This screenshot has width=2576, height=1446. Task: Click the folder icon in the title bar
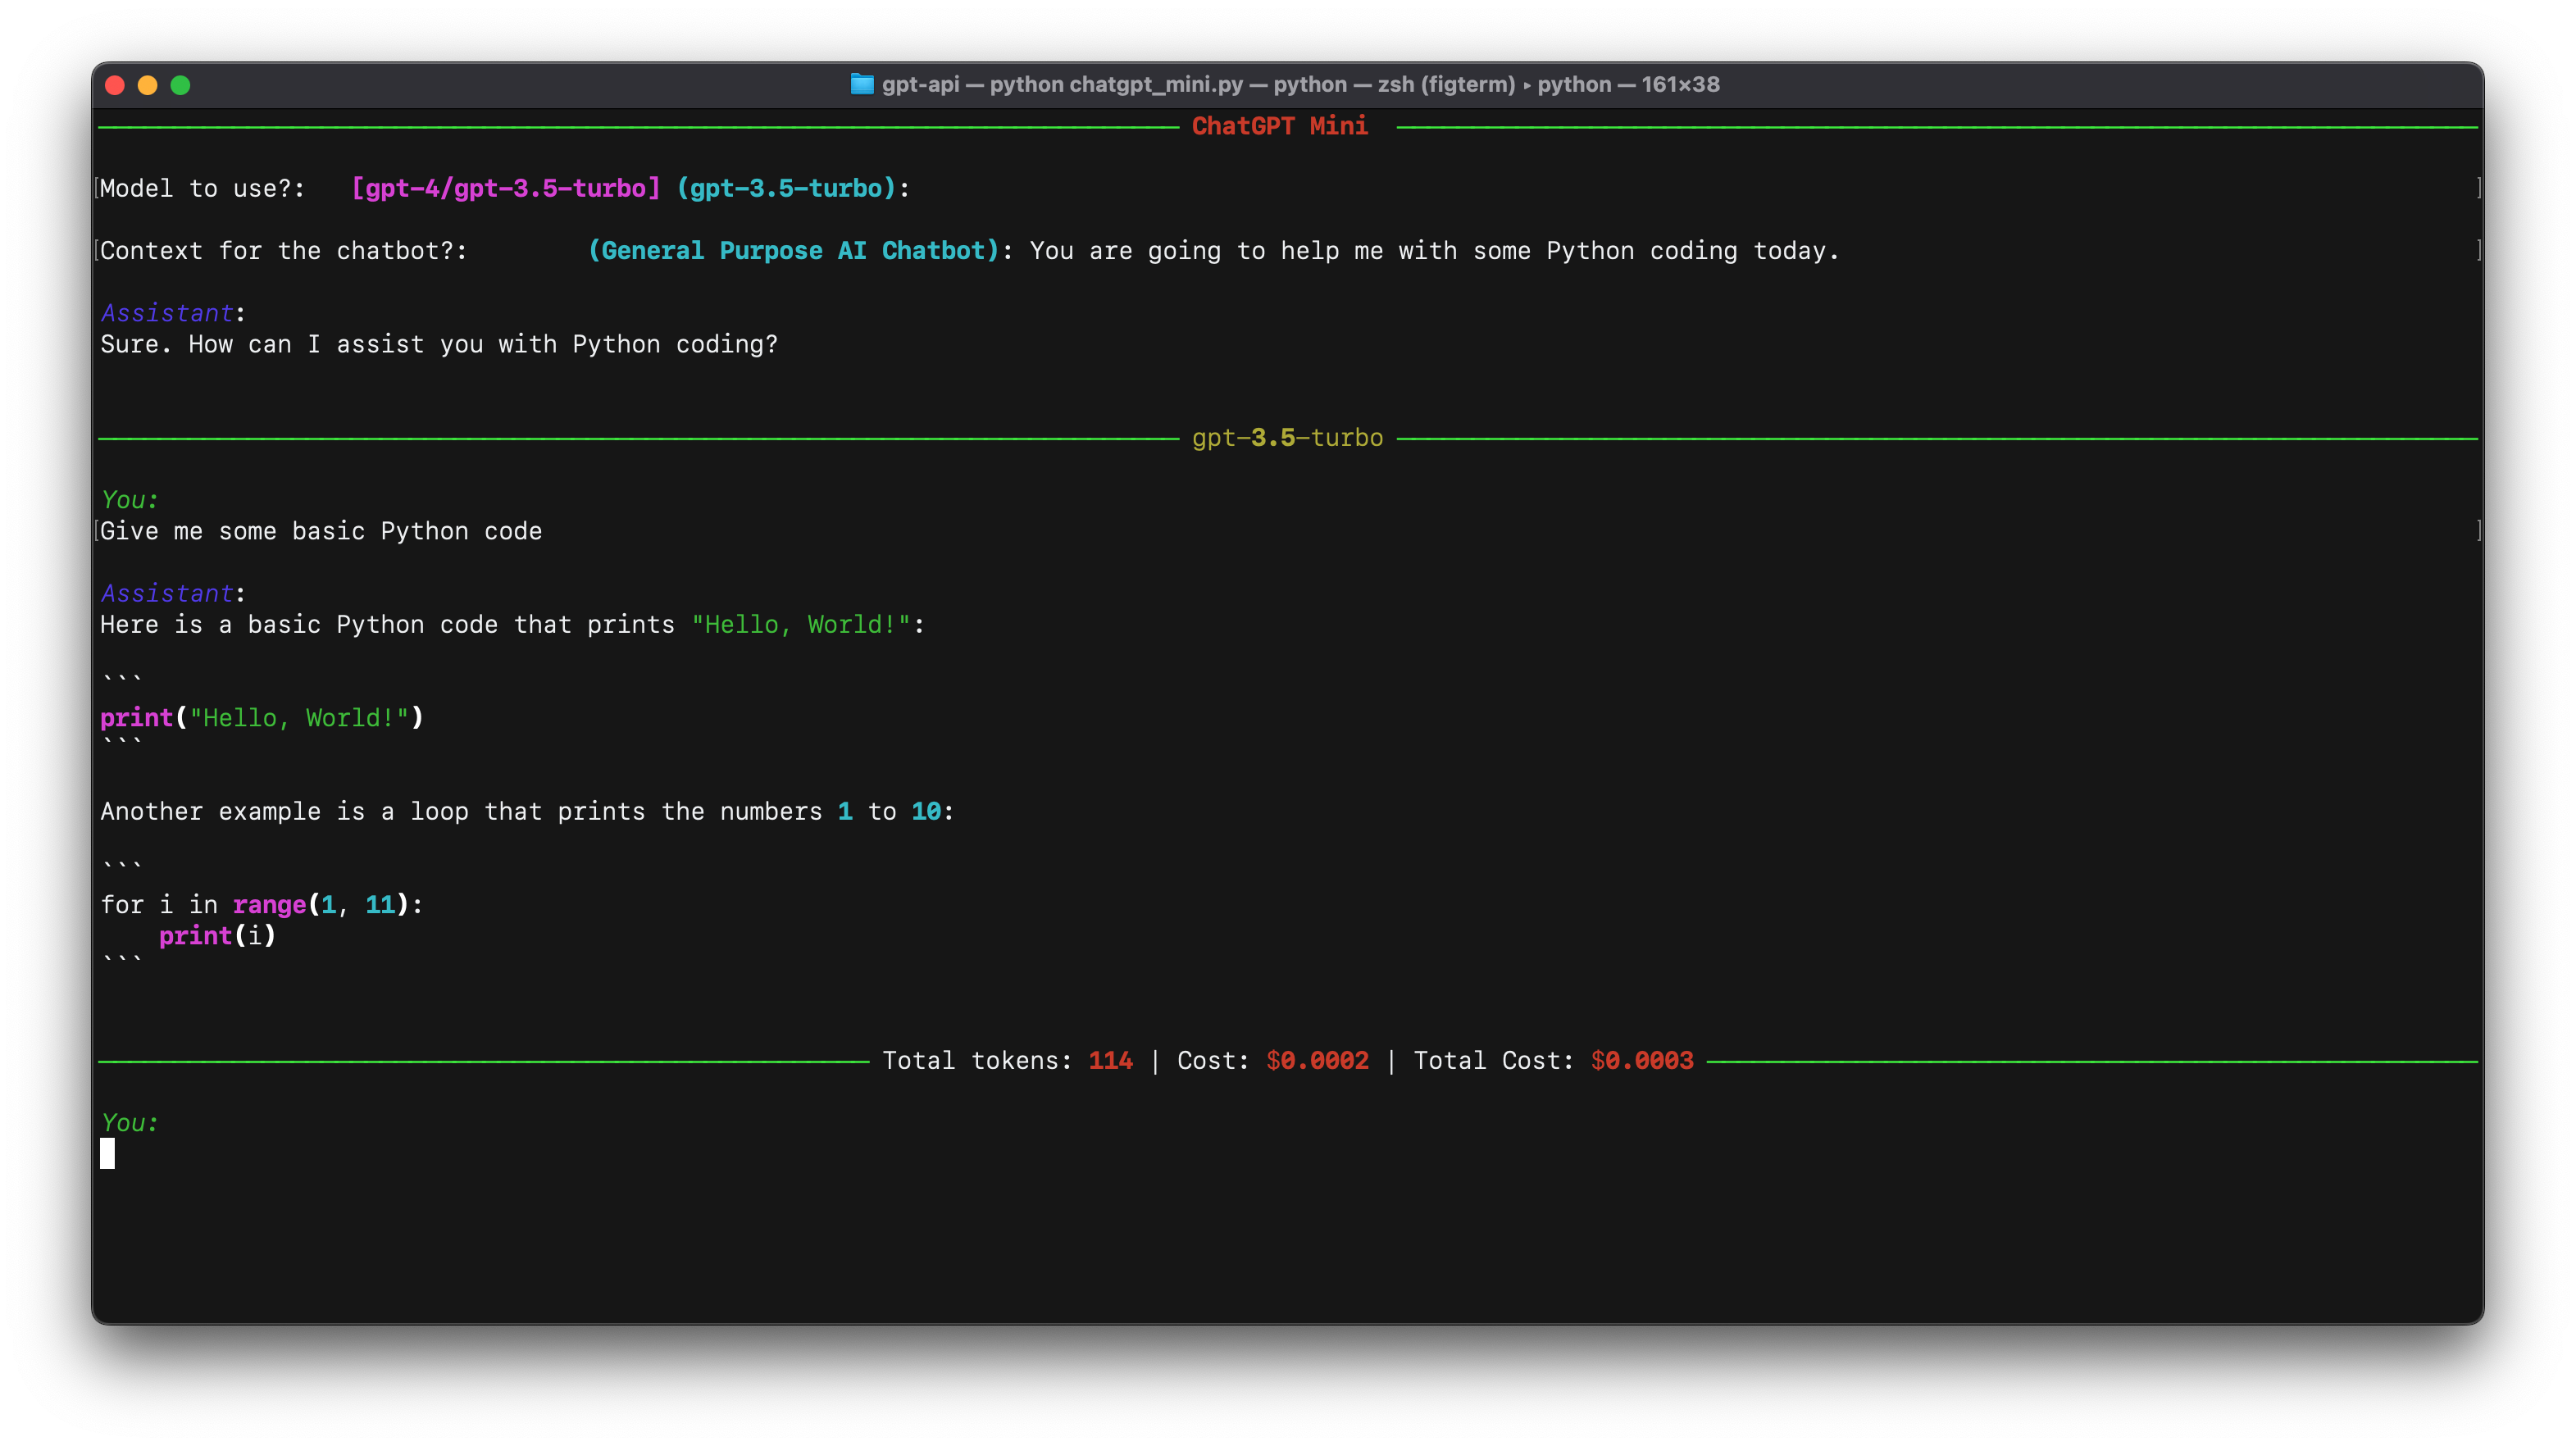click(861, 84)
